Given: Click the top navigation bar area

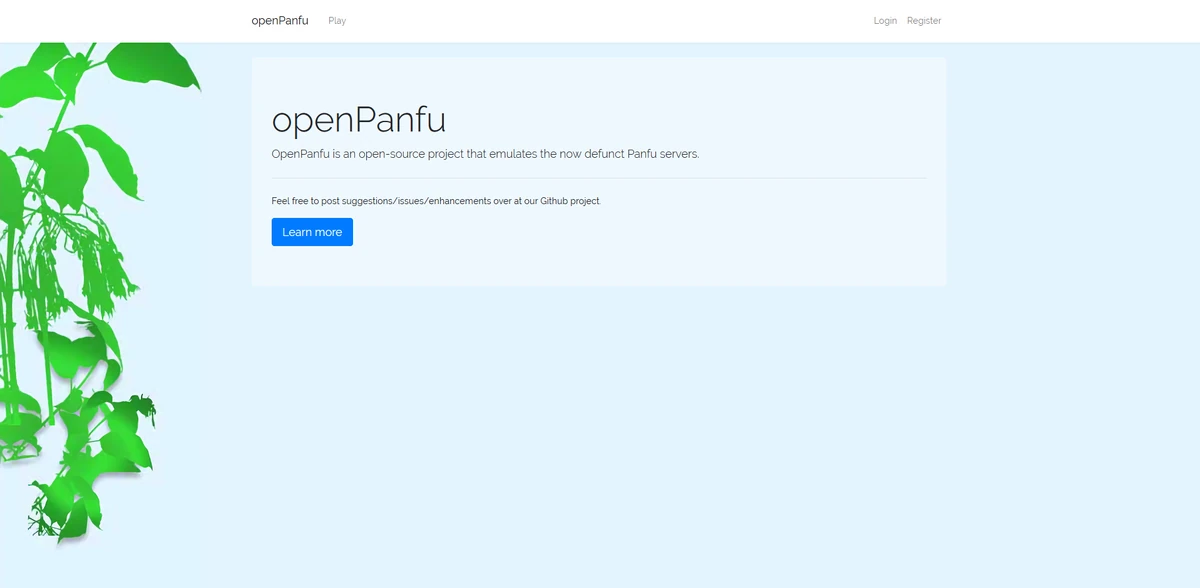Looking at the screenshot, I should [600, 20].
